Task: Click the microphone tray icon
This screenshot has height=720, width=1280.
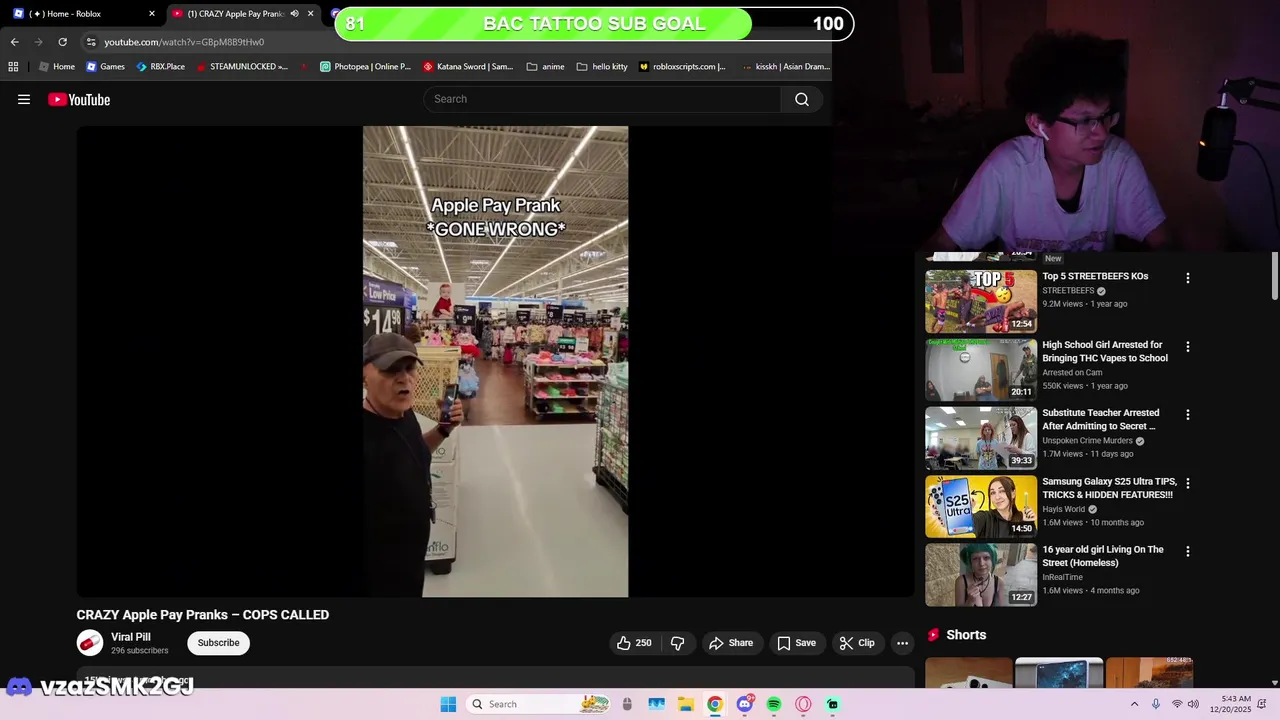Action: coord(1156,704)
